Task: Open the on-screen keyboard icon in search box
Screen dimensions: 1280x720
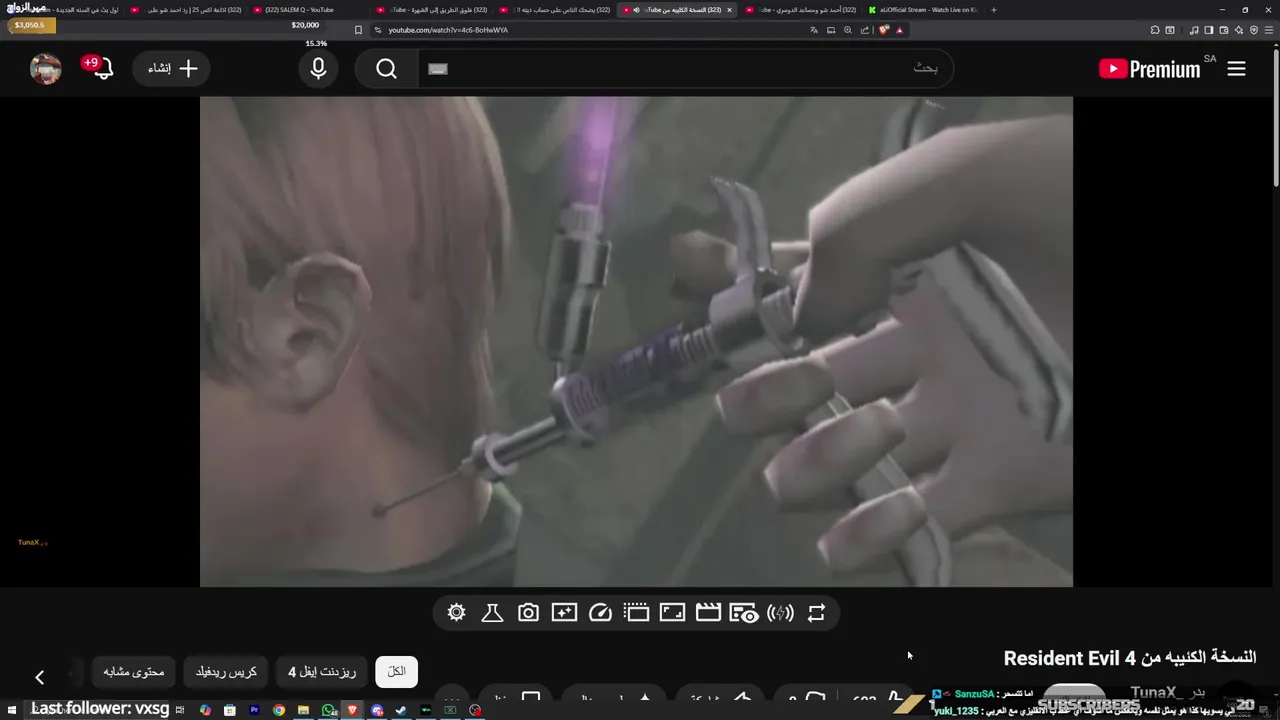Action: pyautogui.click(x=438, y=69)
